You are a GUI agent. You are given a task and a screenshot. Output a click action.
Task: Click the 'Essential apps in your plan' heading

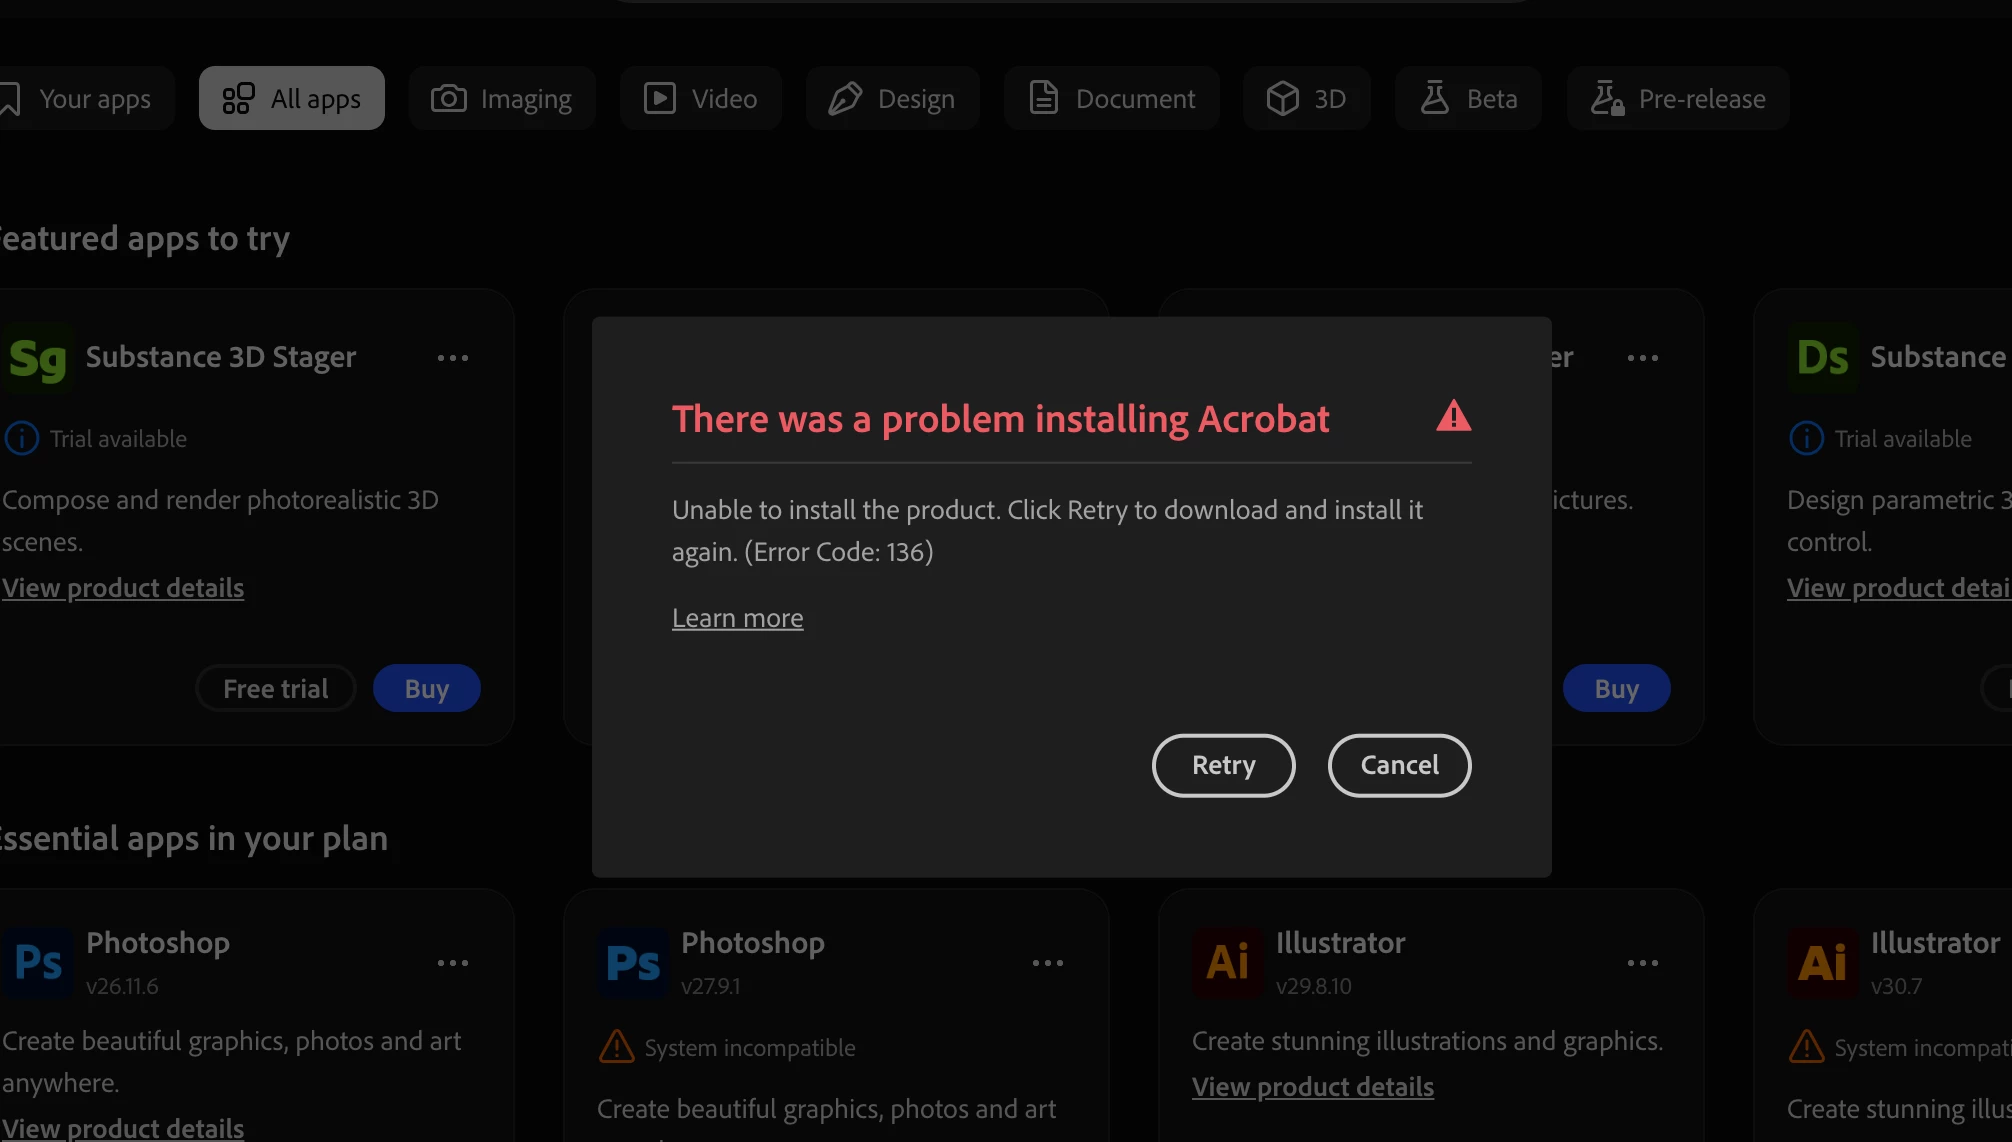[194, 838]
